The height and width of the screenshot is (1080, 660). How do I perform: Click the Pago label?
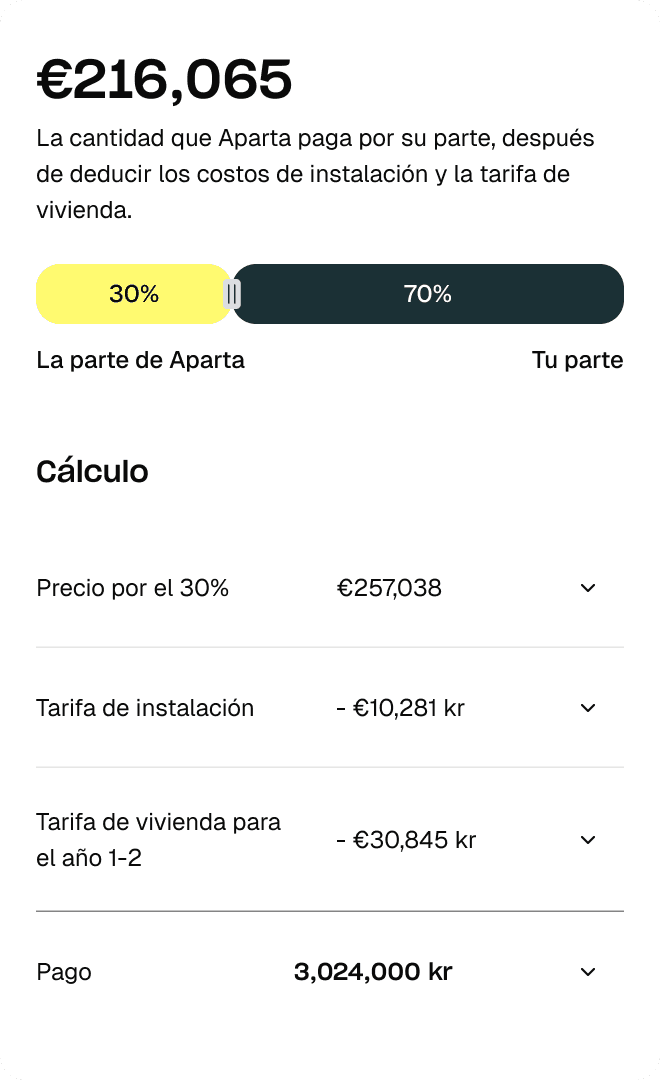[64, 972]
